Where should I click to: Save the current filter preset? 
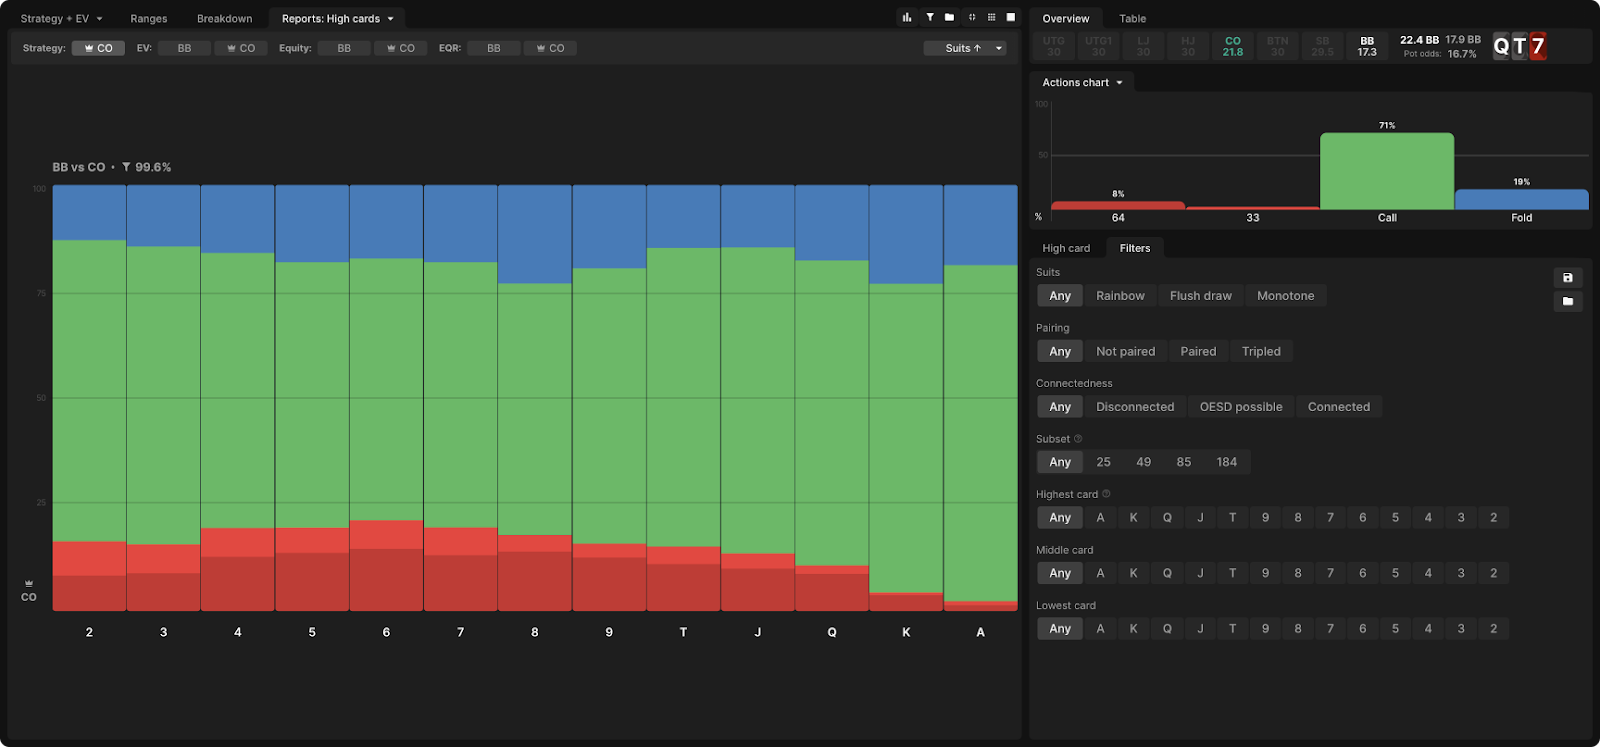point(1567,278)
